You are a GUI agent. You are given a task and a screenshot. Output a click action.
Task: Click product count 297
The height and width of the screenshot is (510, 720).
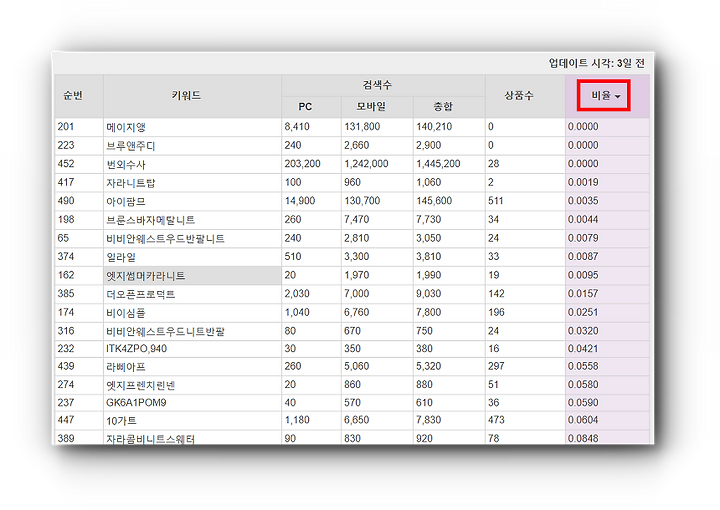point(496,366)
